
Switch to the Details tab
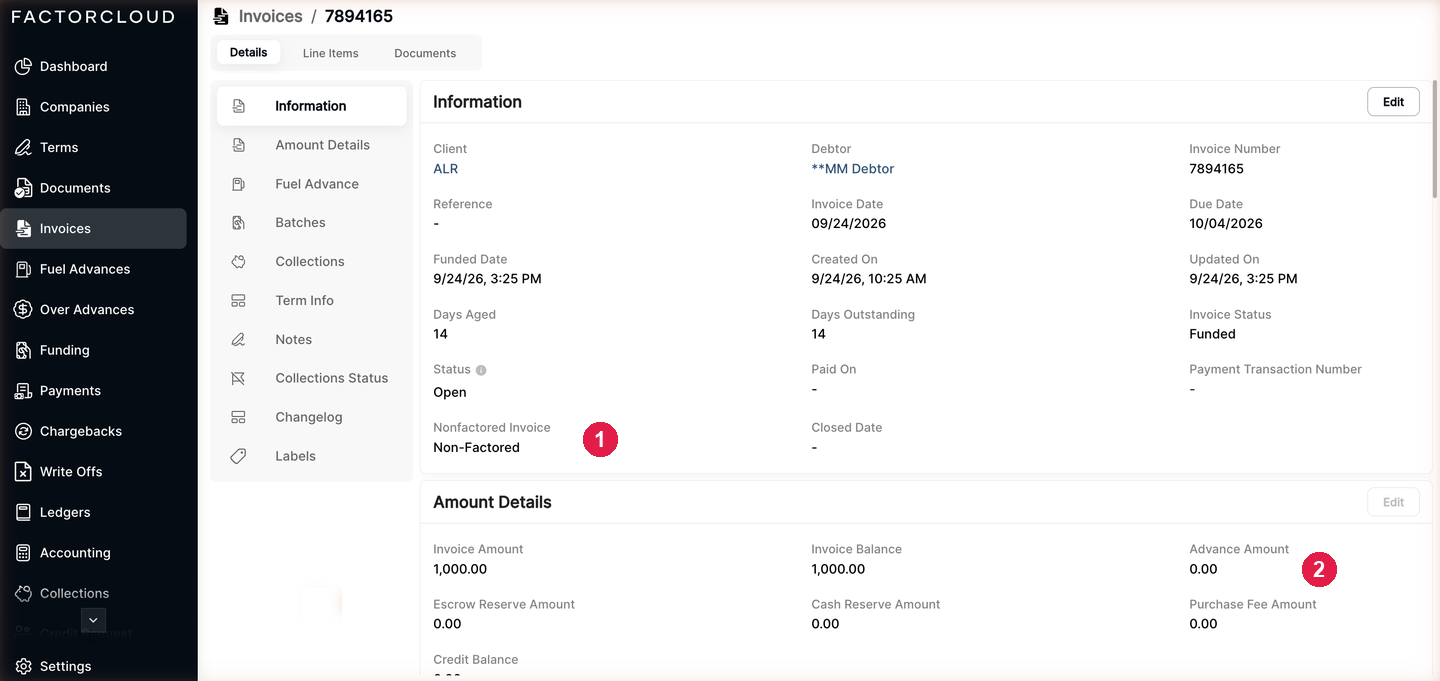pos(249,53)
